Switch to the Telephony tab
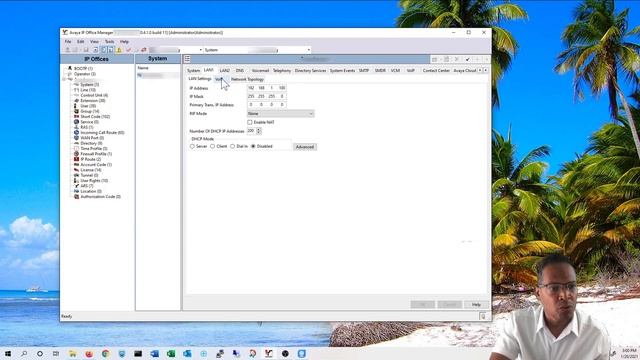The height and width of the screenshot is (360, 640). coord(282,71)
